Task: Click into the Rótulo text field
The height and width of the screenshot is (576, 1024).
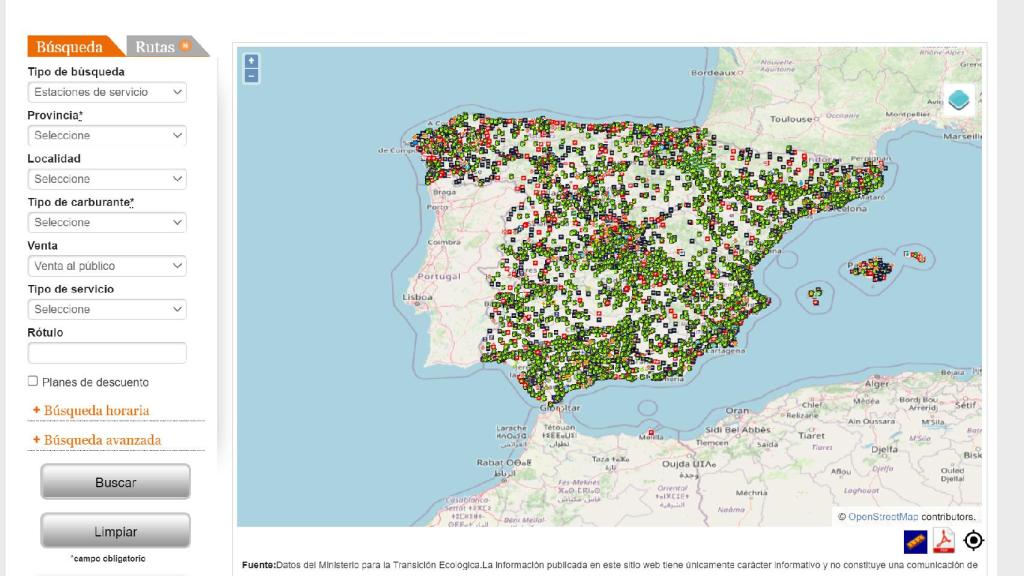Action: [107, 353]
